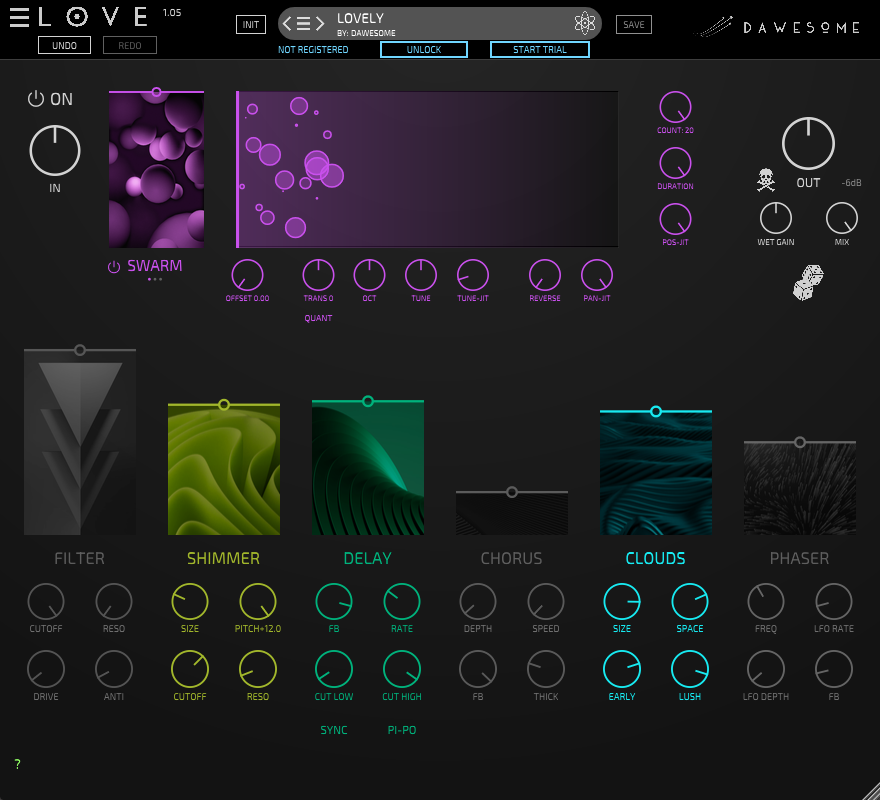This screenshot has width=880, height=800.
Task: Expand the three dots below SWARM
Action: pos(155,280)
